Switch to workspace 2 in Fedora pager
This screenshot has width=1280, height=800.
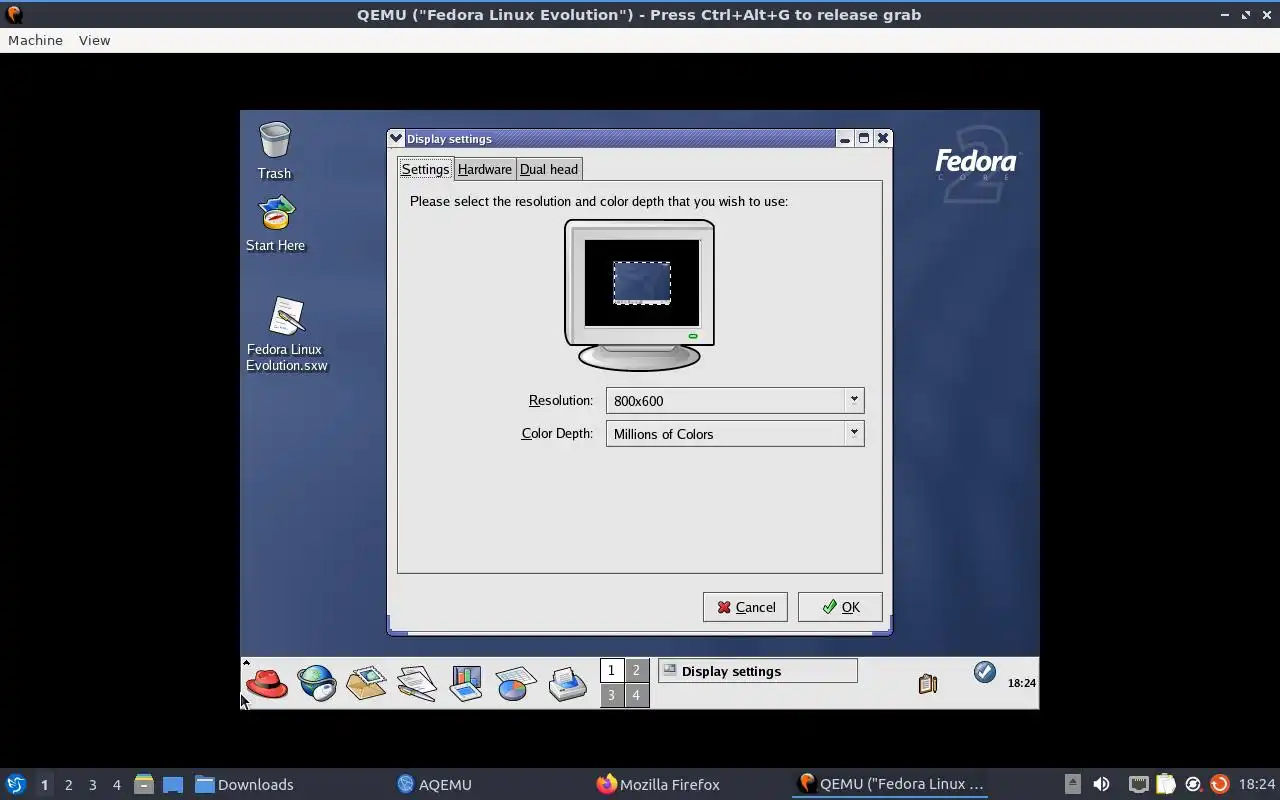click(x=637, y=670)
